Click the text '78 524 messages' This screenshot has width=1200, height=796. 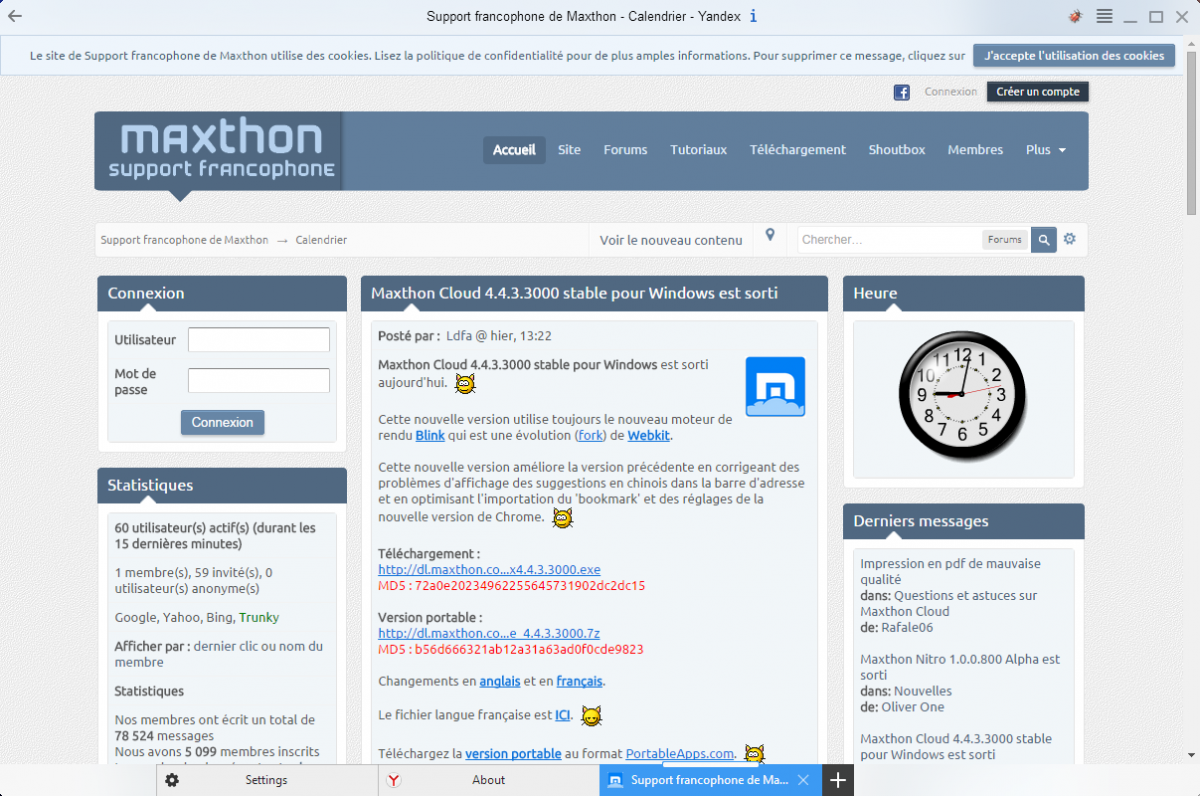point(164,736)
